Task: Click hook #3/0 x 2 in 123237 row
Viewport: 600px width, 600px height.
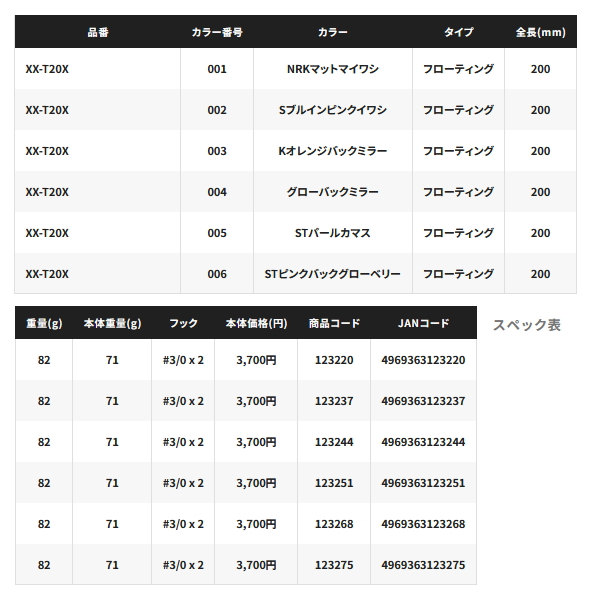Action: coord(183,401)
